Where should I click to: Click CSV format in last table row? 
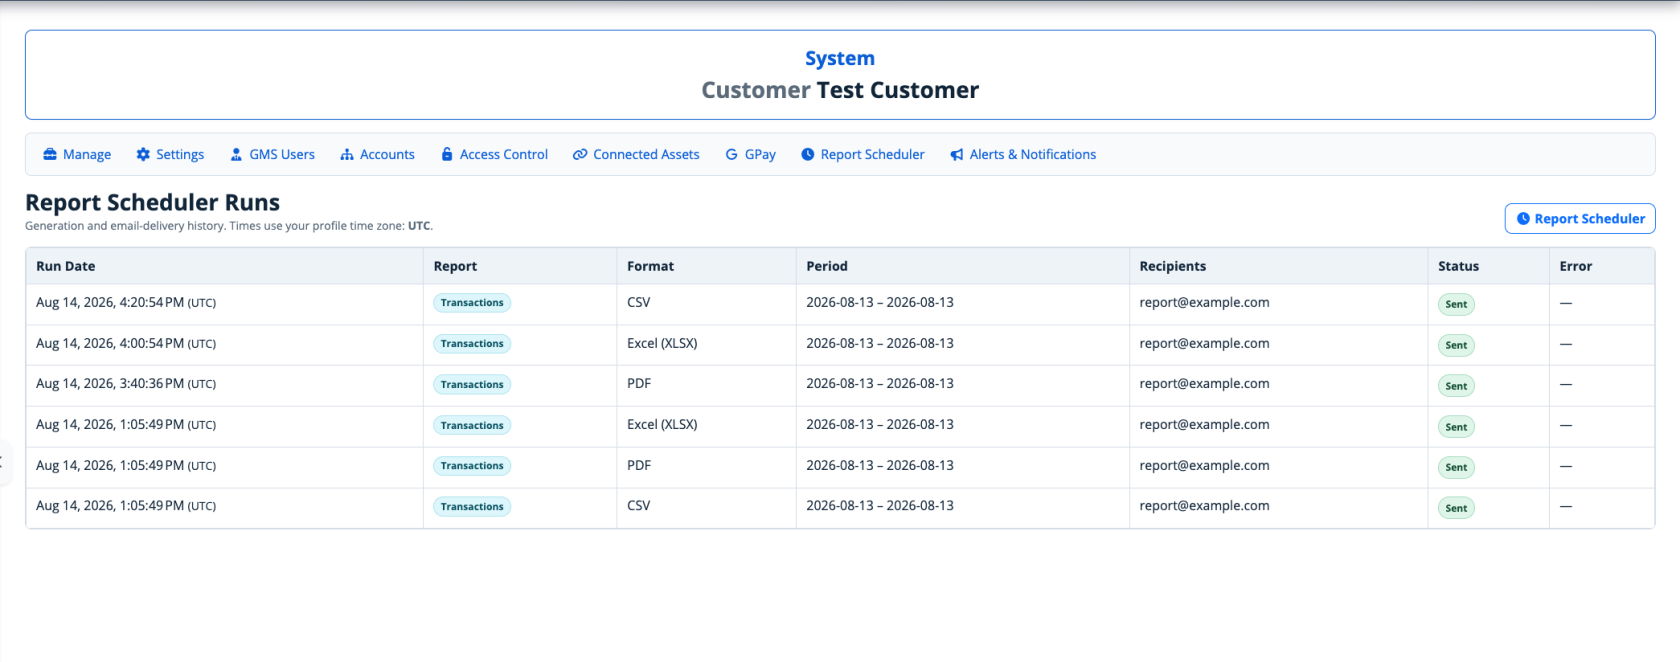pos(639,506)
